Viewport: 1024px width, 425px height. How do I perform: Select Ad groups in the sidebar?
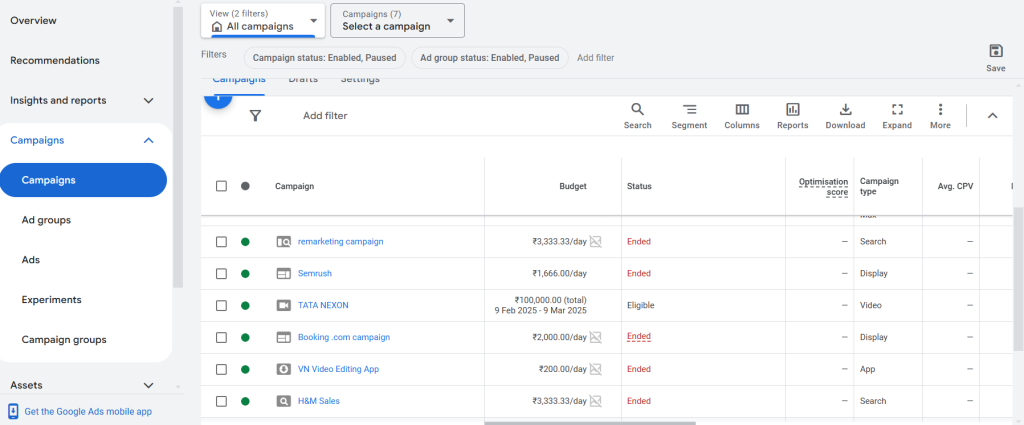tap(46, 220)
